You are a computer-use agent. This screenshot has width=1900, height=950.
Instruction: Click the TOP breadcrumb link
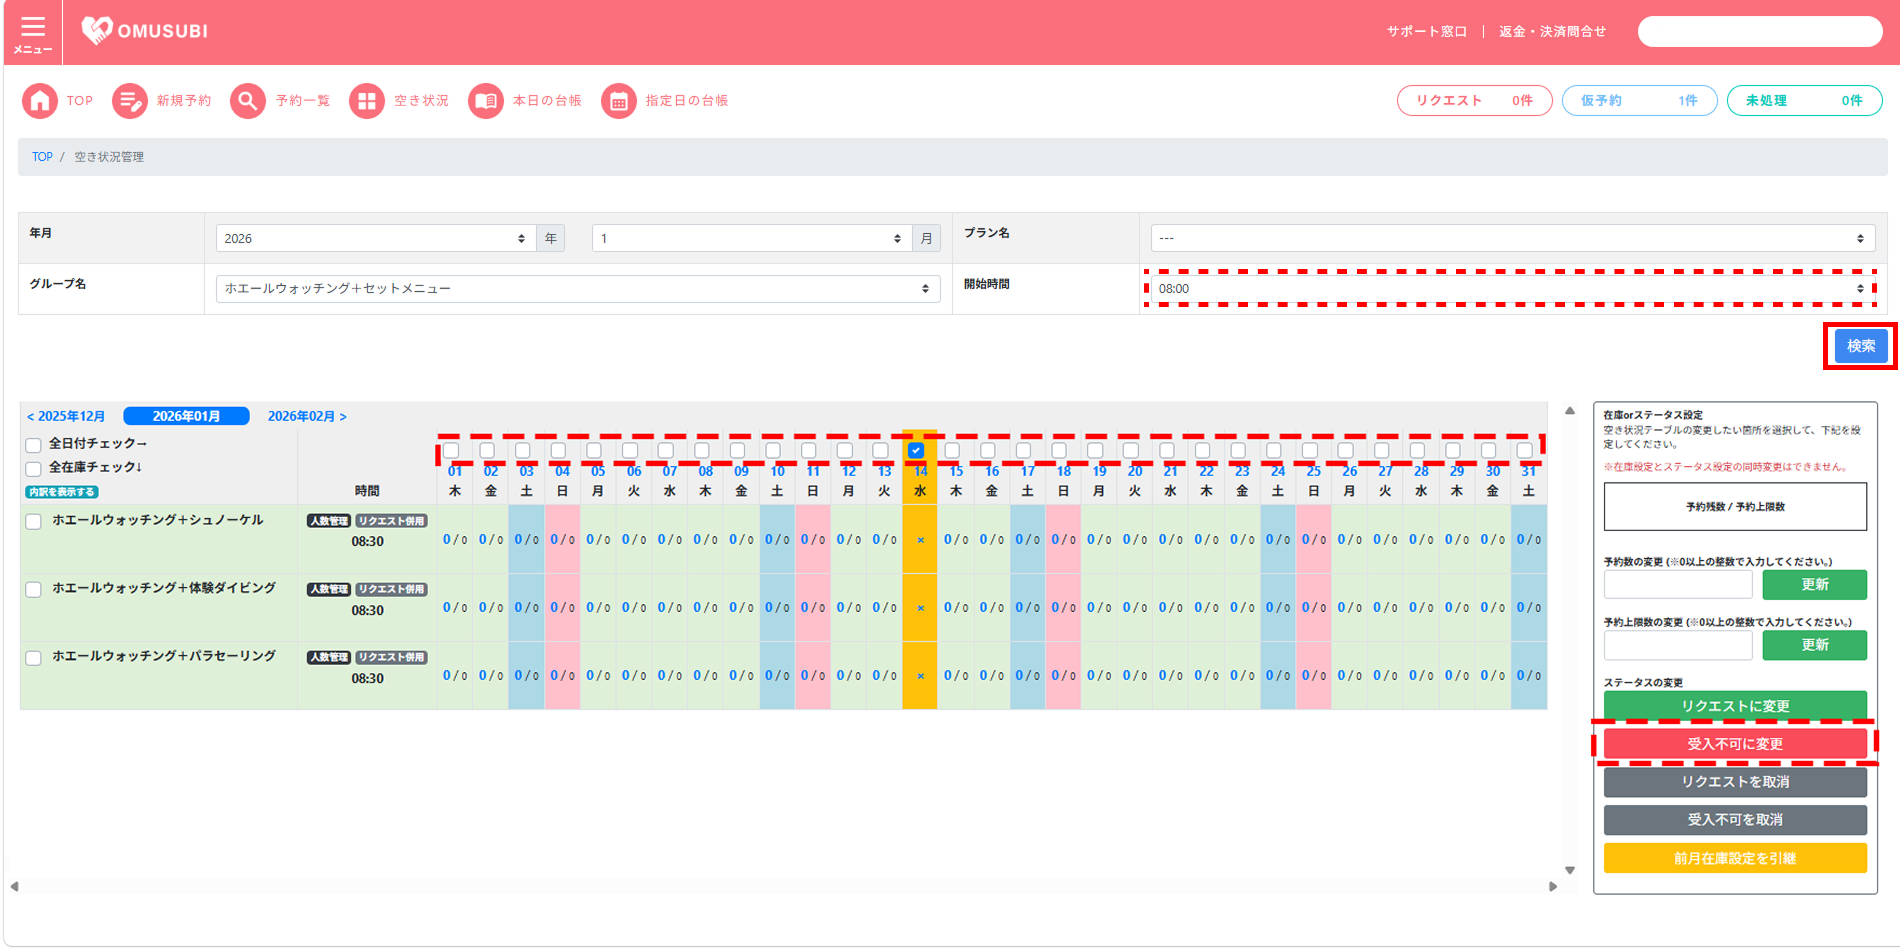[42, 157]
